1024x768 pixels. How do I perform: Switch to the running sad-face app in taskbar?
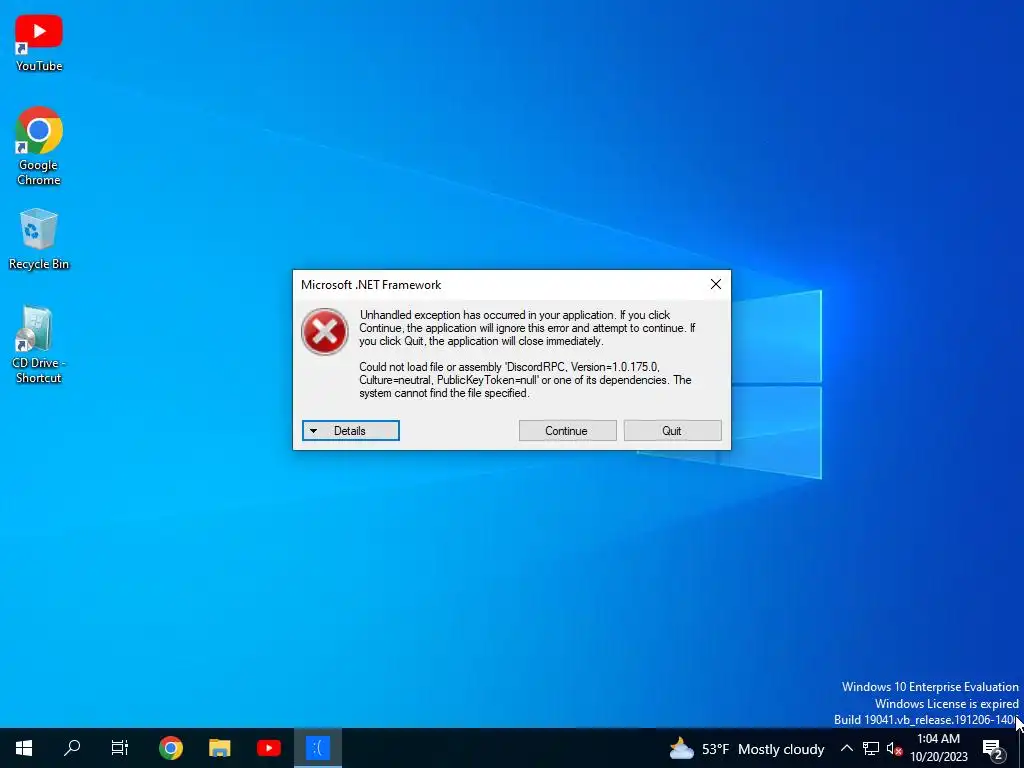318,748
